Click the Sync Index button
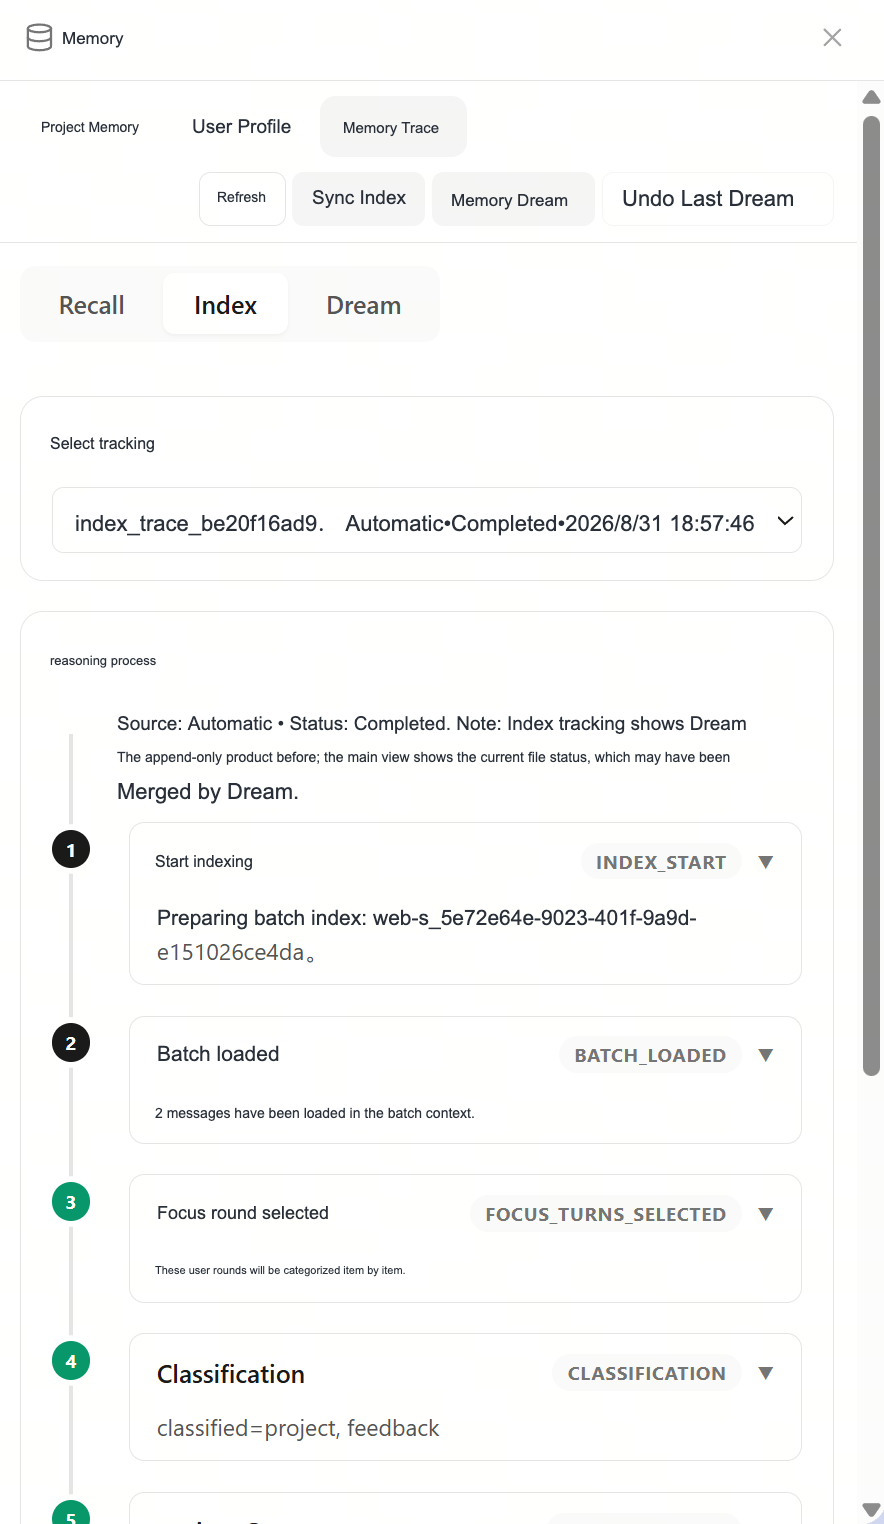 [359, 198]
